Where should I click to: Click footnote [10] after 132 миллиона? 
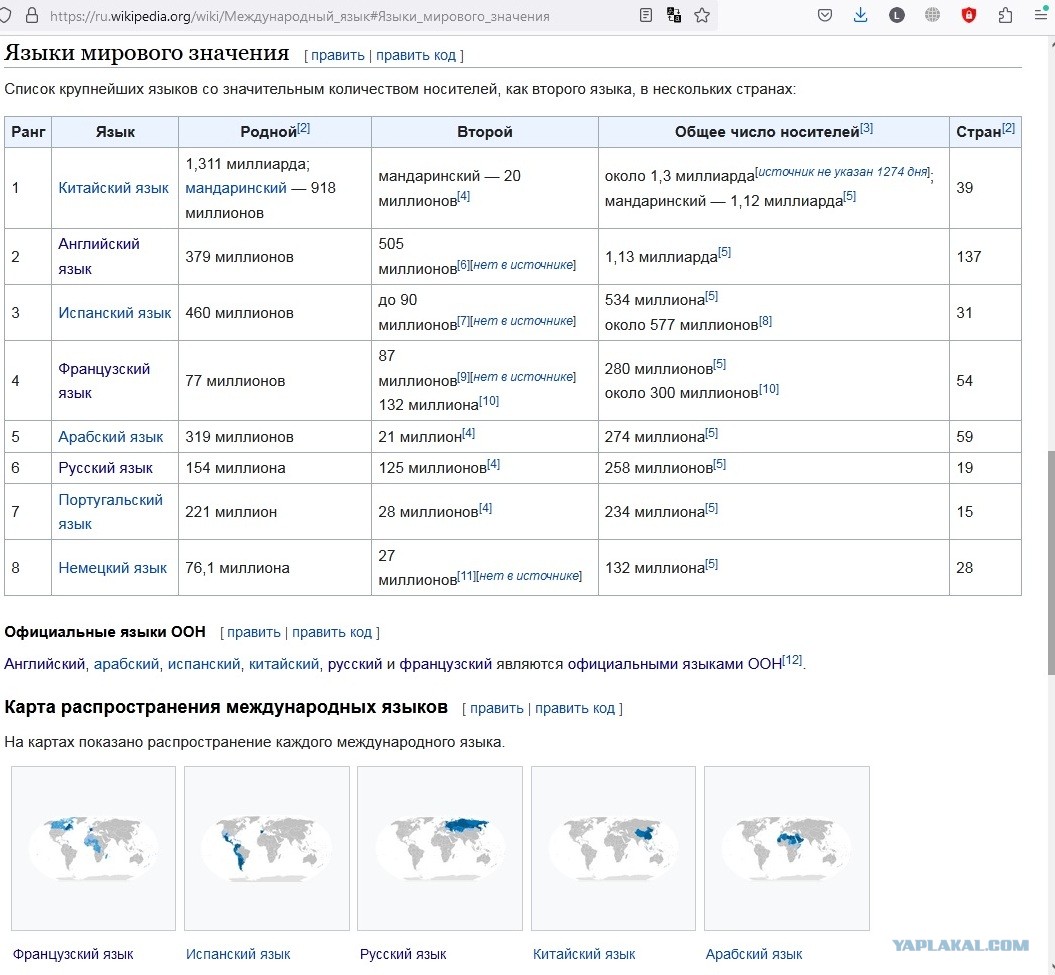coord(488,400)
